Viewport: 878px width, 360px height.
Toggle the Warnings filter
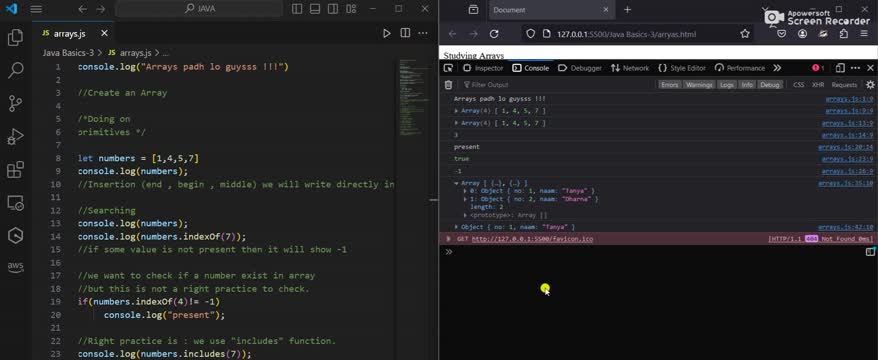coord(699,85)
